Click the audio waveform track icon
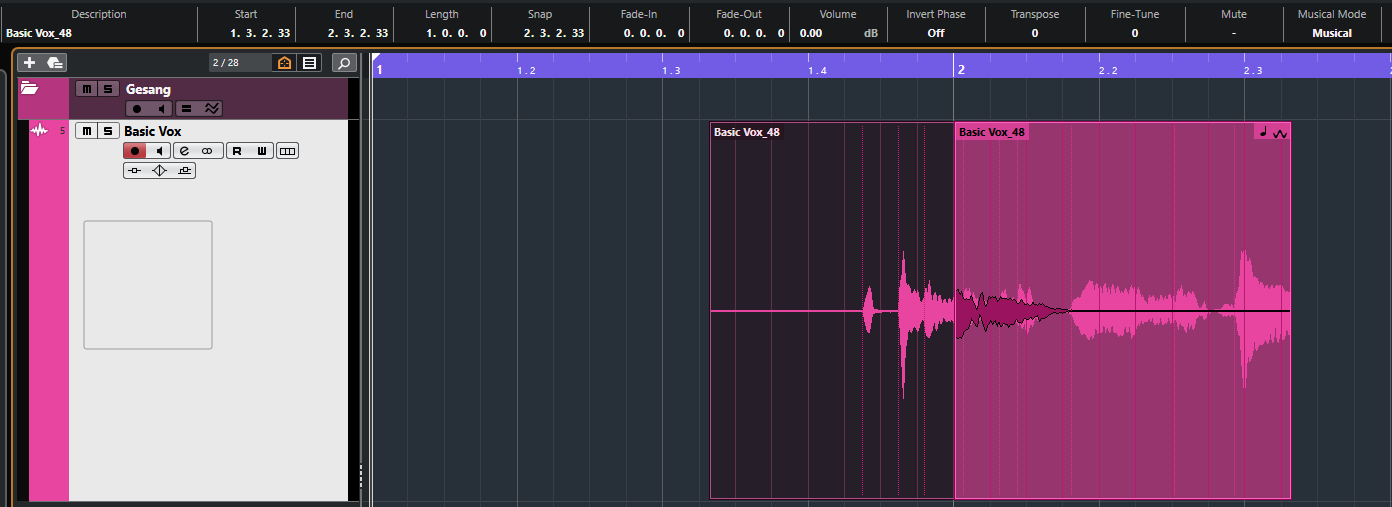The image size is (1392, 507). pos(40,131)
